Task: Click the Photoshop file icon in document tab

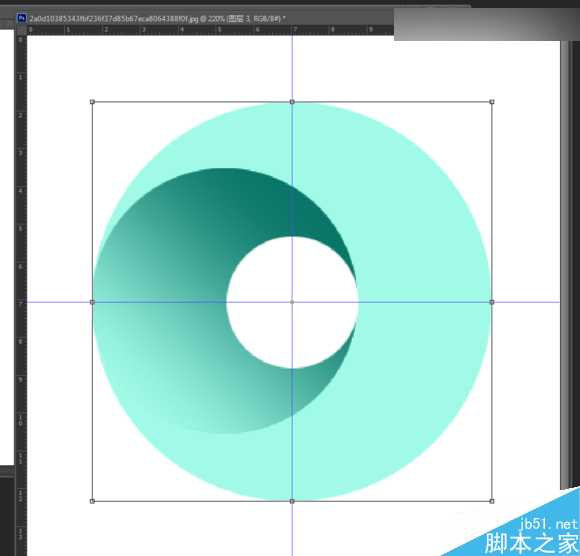Action: pyautogui.click(x=22, y=18)
